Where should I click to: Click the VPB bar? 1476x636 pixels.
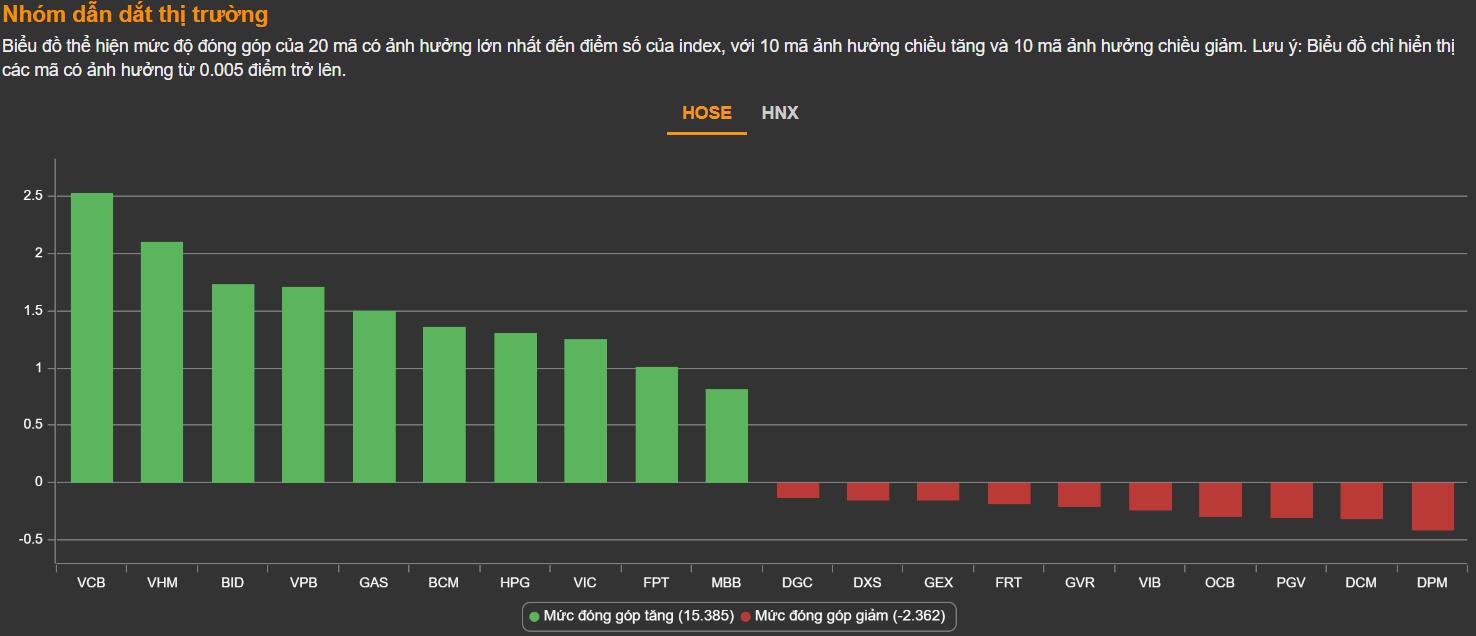[x=303, y=385]
